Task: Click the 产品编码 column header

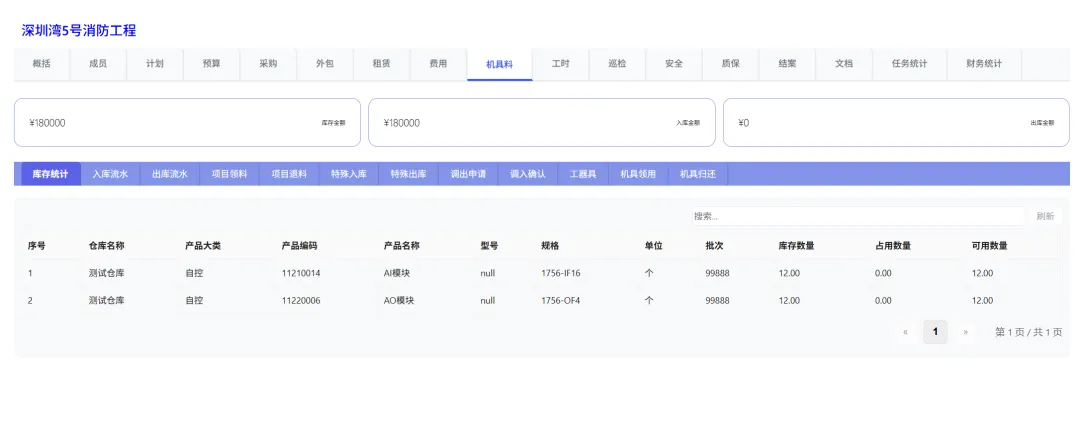Action: (300, 246)
